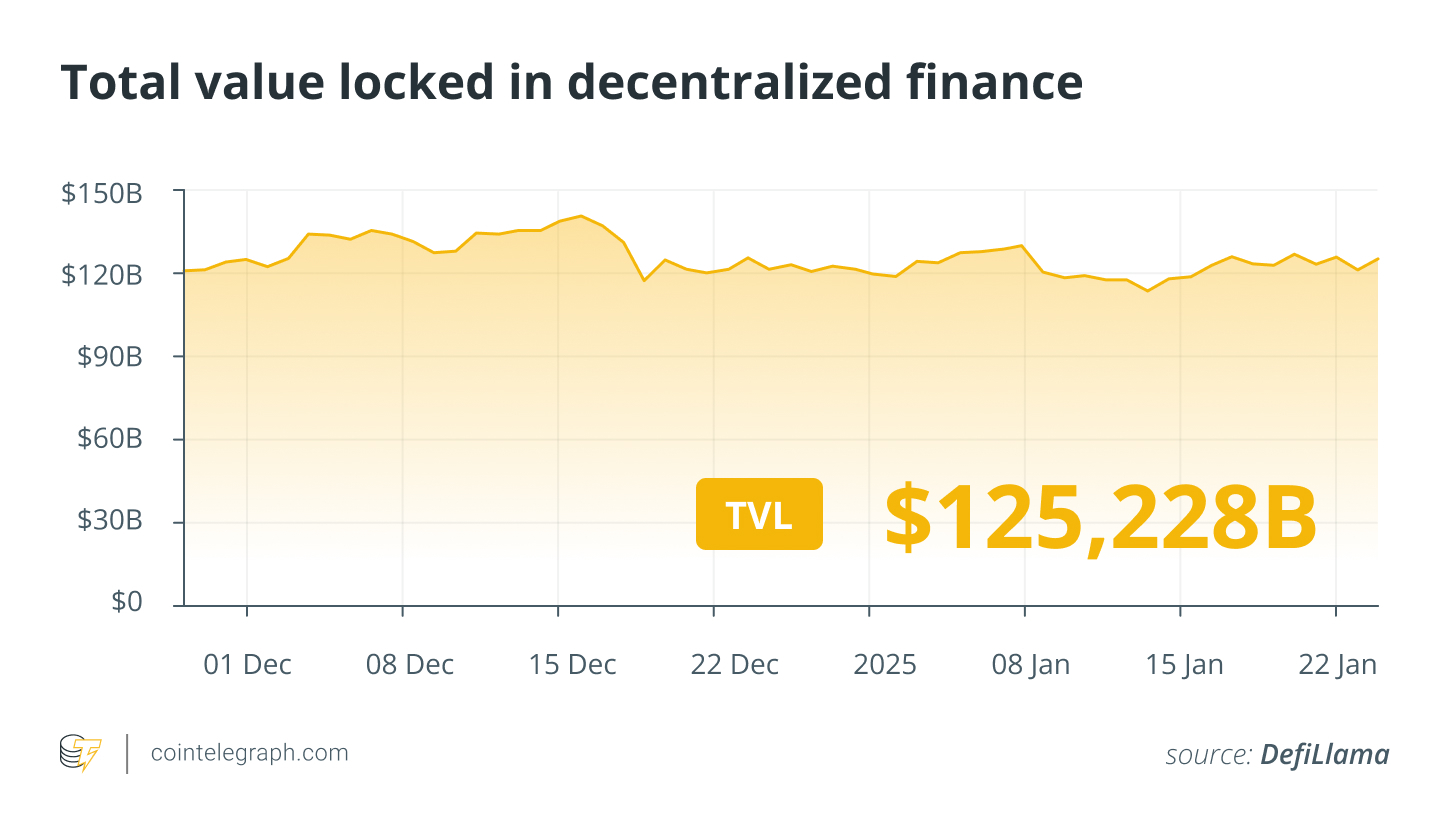
Task: Choose the 22 Jan date label
Action: [1337, 664]
